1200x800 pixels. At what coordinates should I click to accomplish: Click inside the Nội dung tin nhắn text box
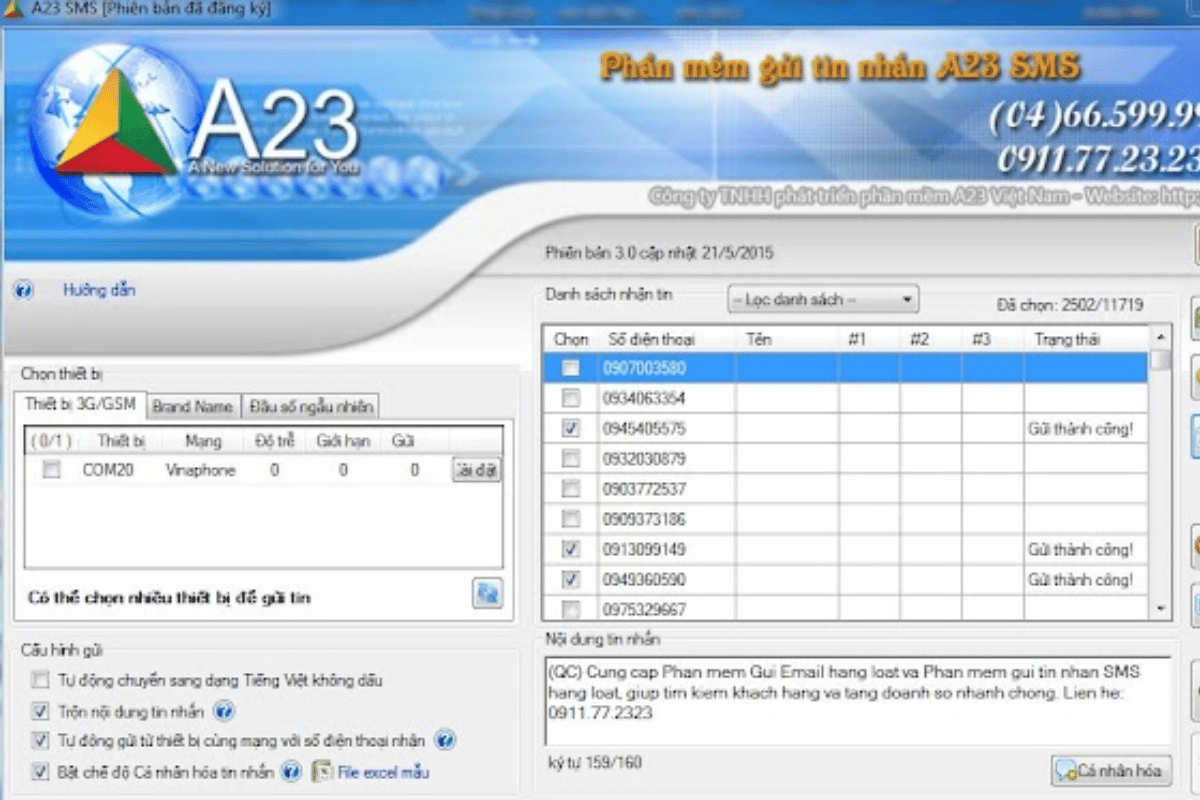858,700
